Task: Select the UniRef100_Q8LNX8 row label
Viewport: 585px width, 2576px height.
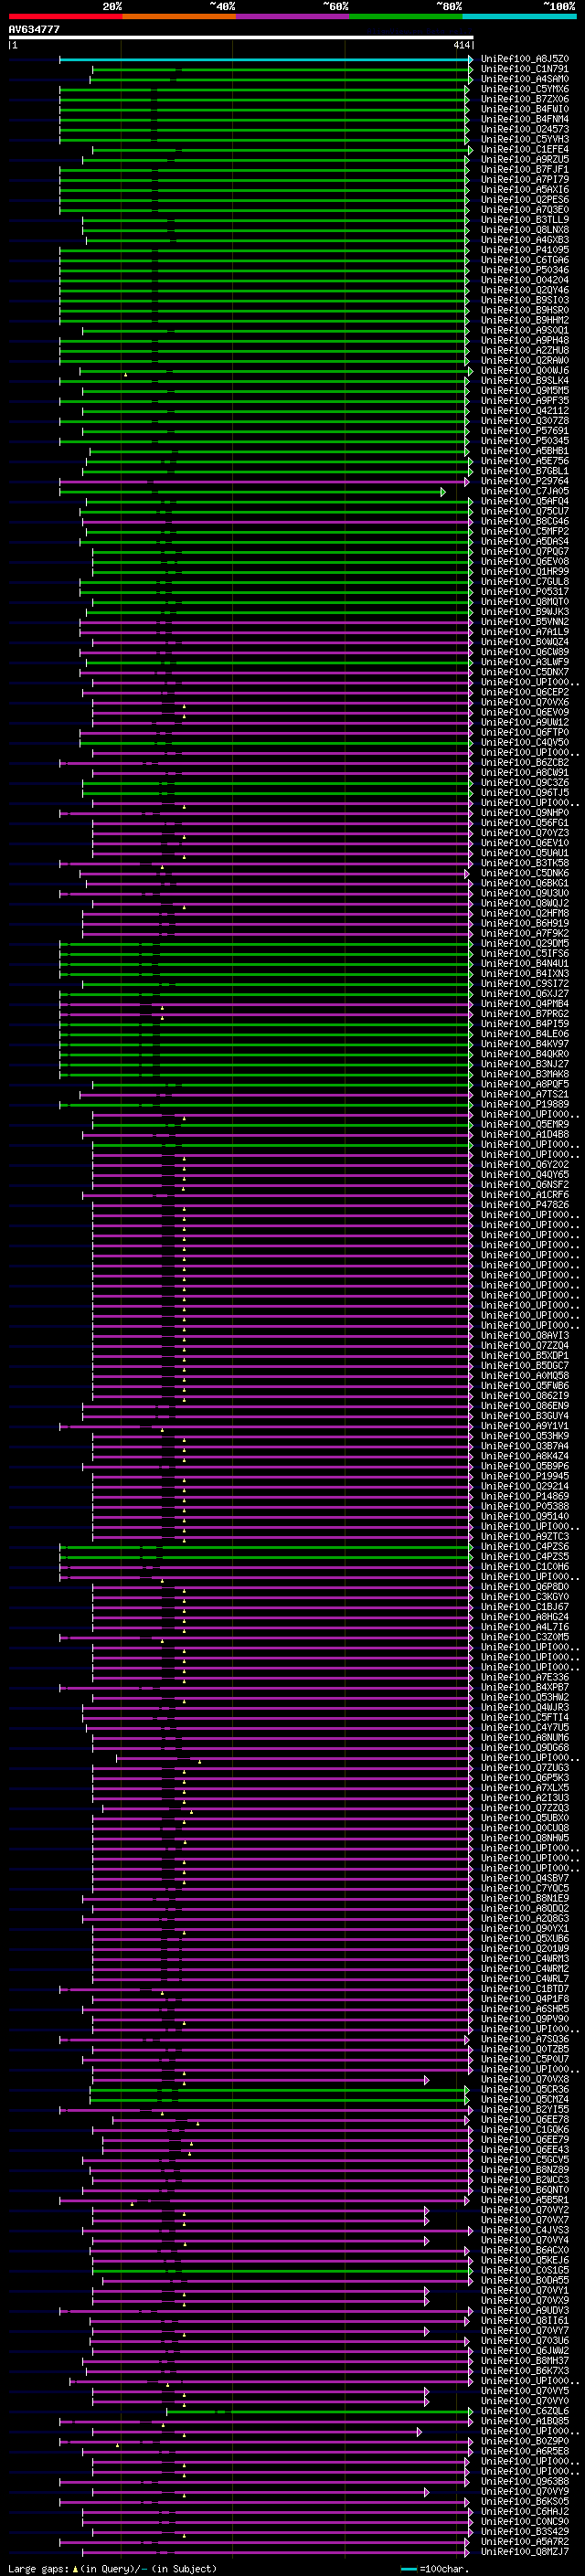Action: pos(525,230)
